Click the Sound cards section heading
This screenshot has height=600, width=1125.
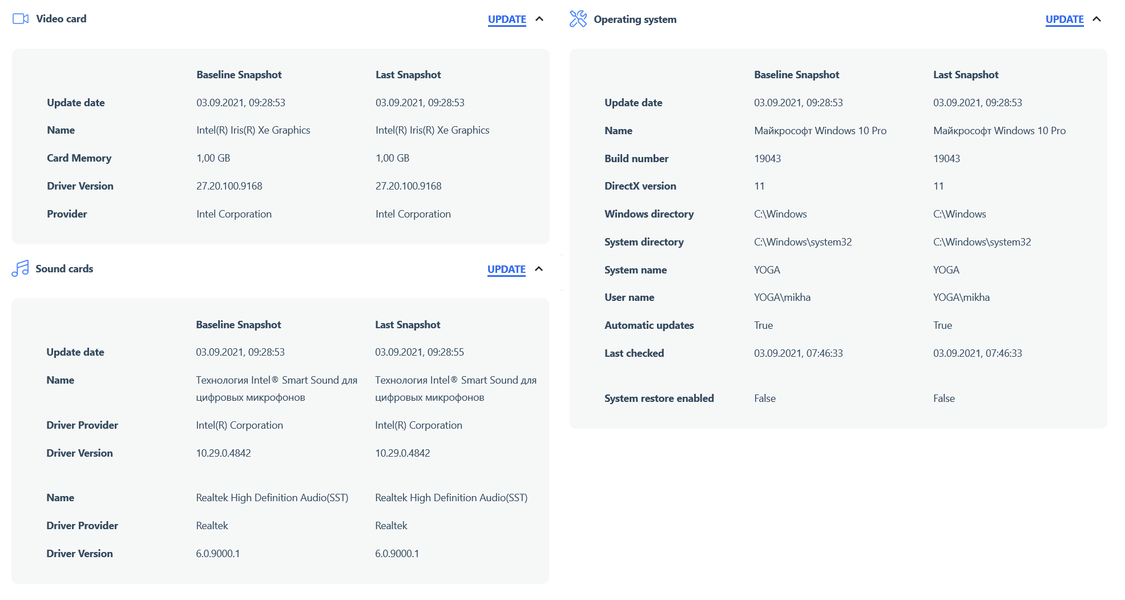coord(64,269)
